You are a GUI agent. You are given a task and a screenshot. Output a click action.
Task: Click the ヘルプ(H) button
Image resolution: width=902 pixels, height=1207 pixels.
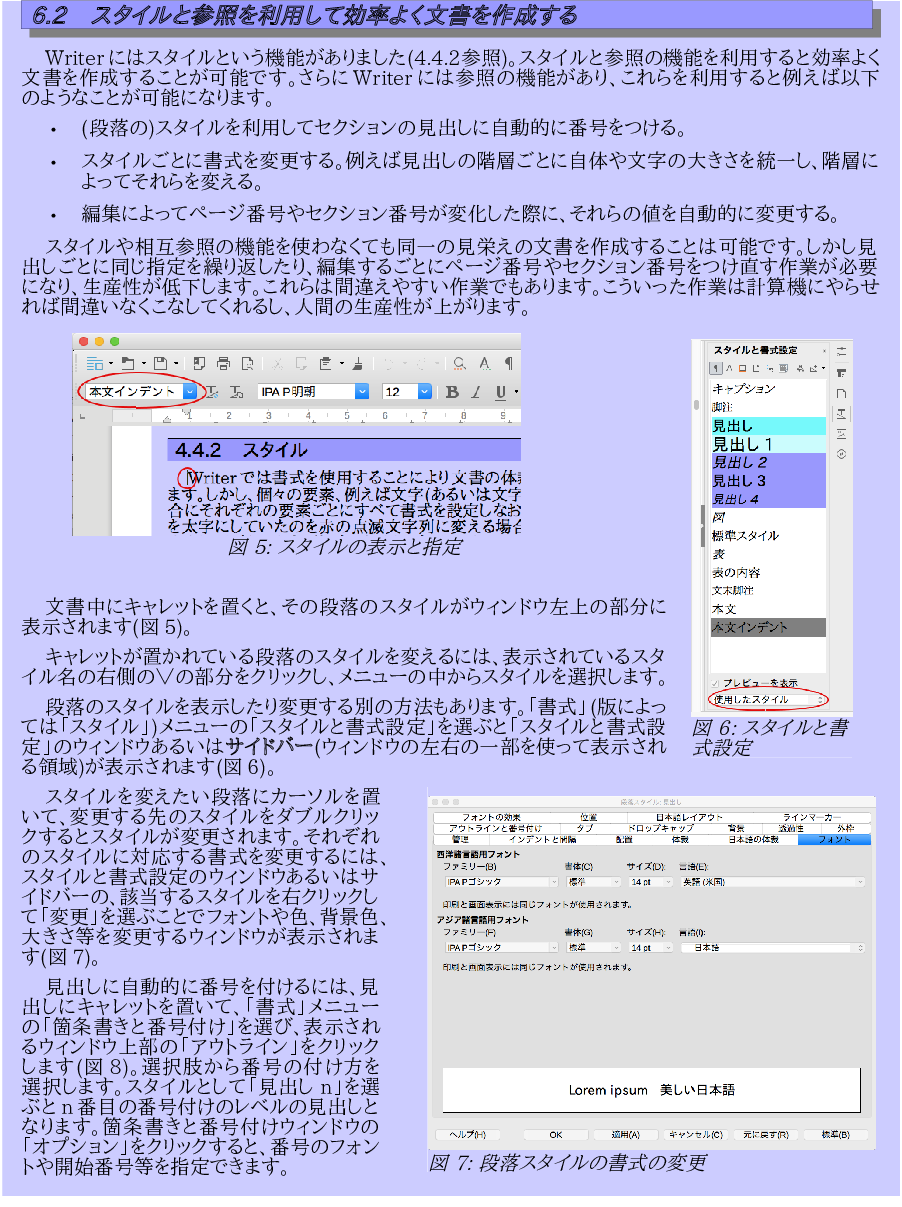pos(467,1135)
